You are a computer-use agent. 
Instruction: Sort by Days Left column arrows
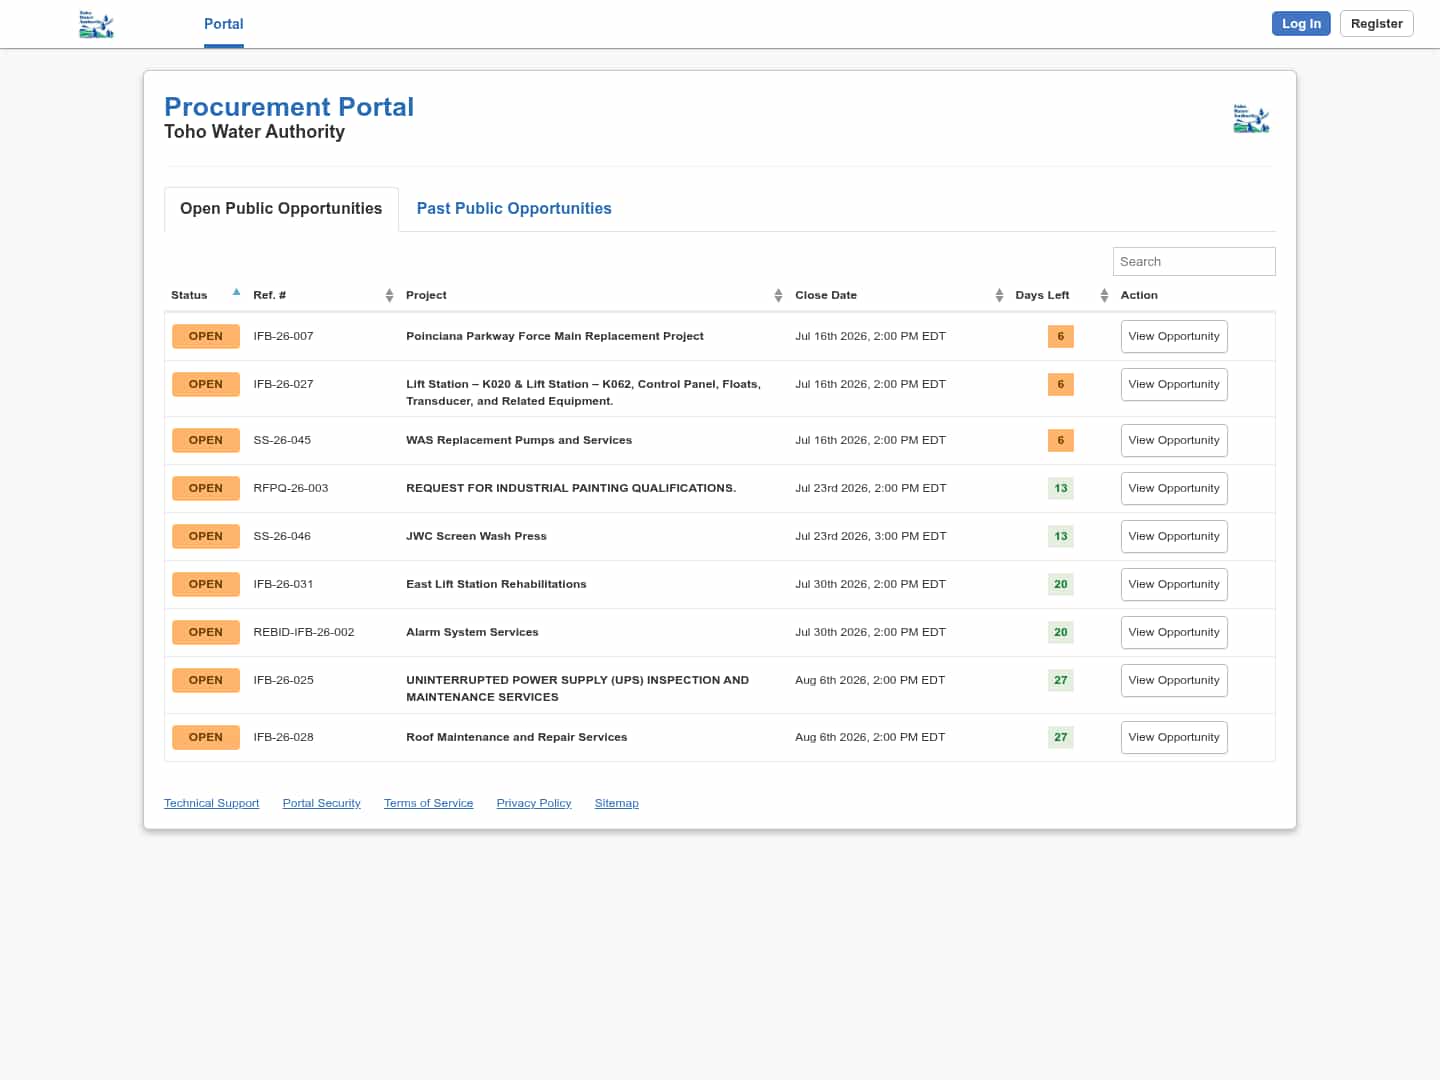(x=1104, y=295)
